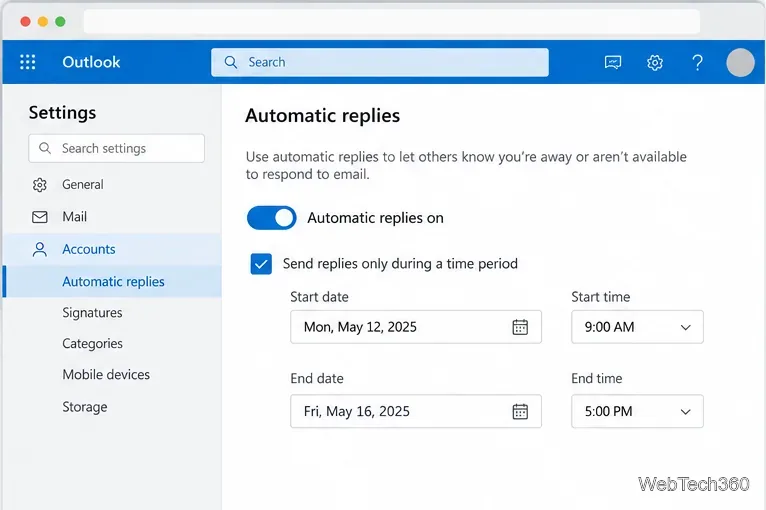Click the browser address bar
Screen dimensions: 766x510
click(x=392, y=21)
